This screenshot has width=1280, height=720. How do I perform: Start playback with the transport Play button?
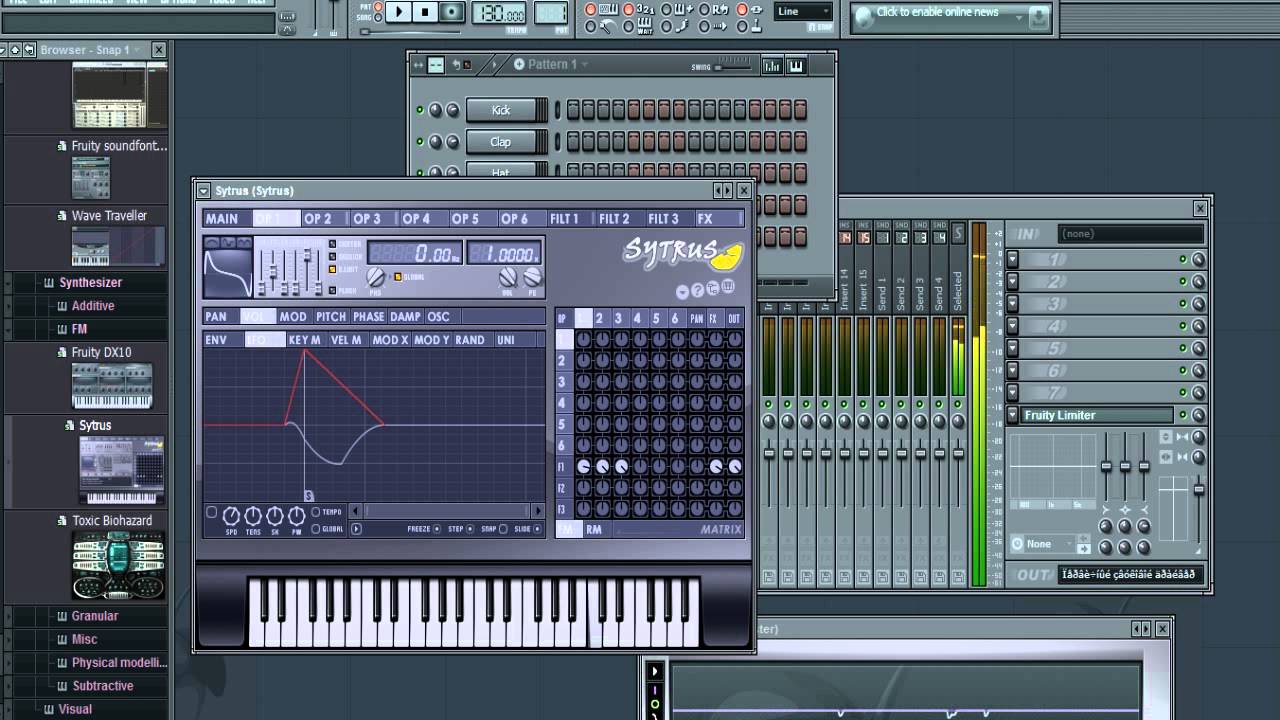click(x=399, y=12)
